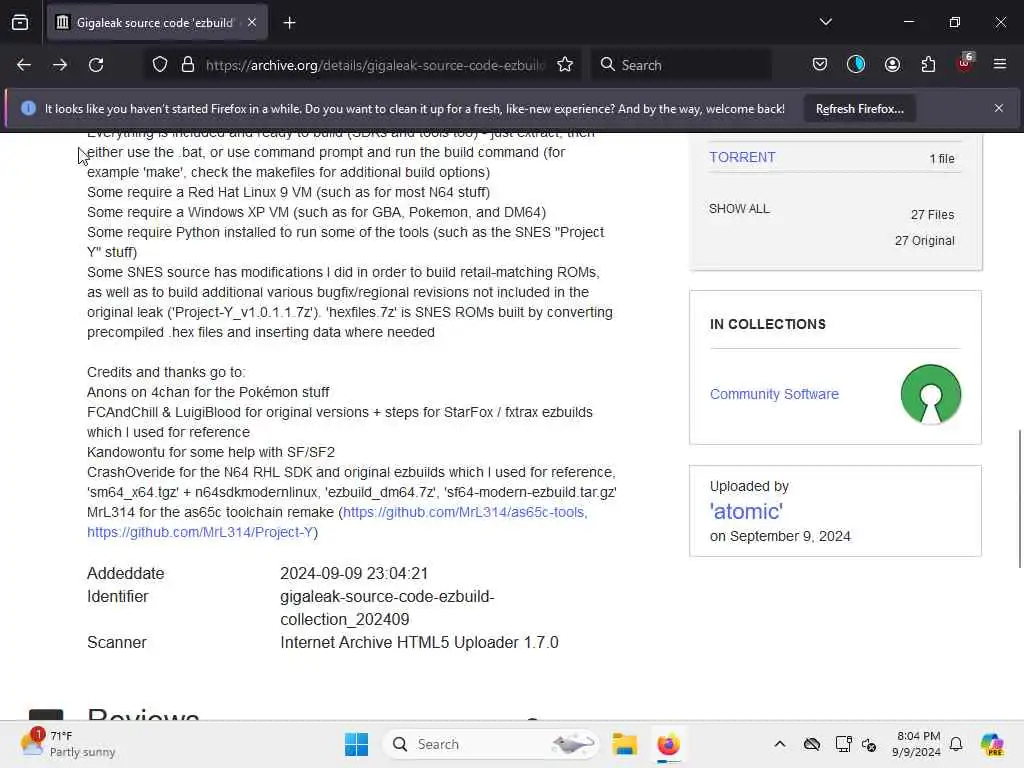Click the 'Credits and thanks go to:' line
This screenshot has height=768, width=1024.
[166, 372]
